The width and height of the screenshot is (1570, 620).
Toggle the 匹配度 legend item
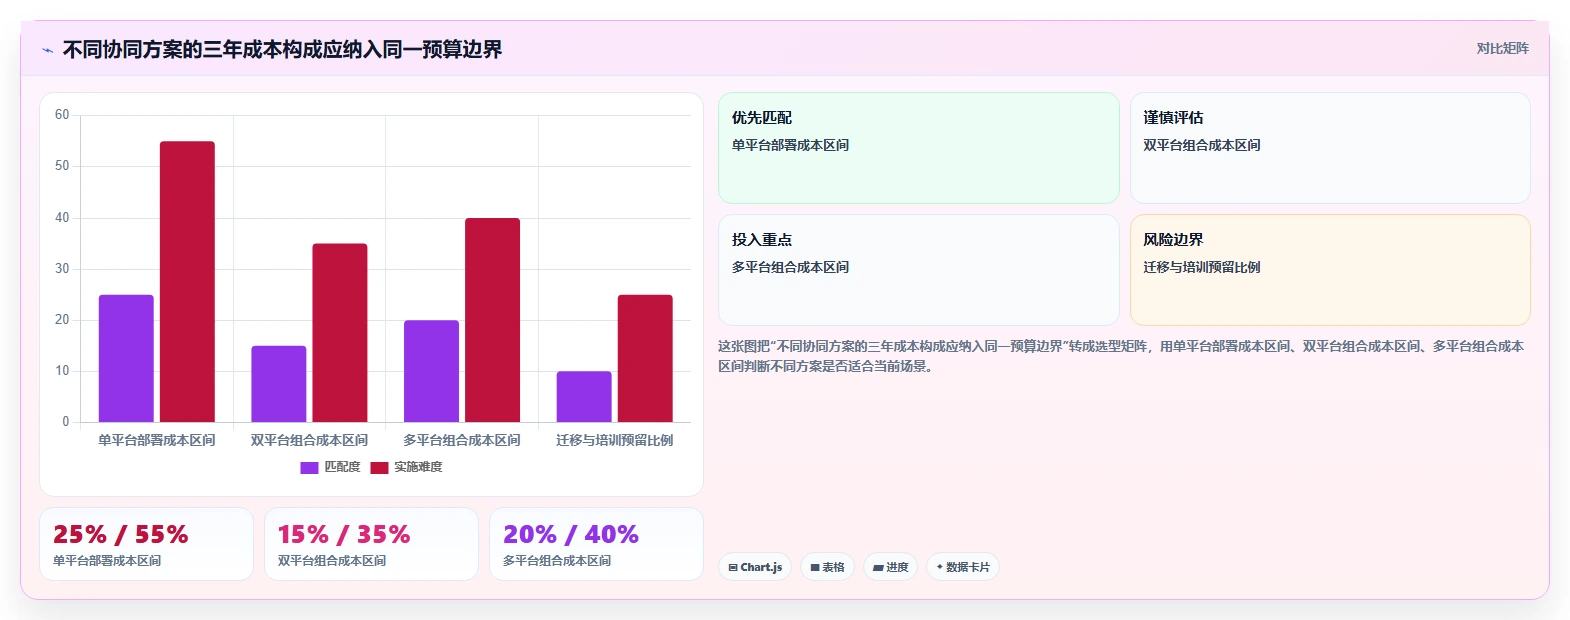coord(330,467)
